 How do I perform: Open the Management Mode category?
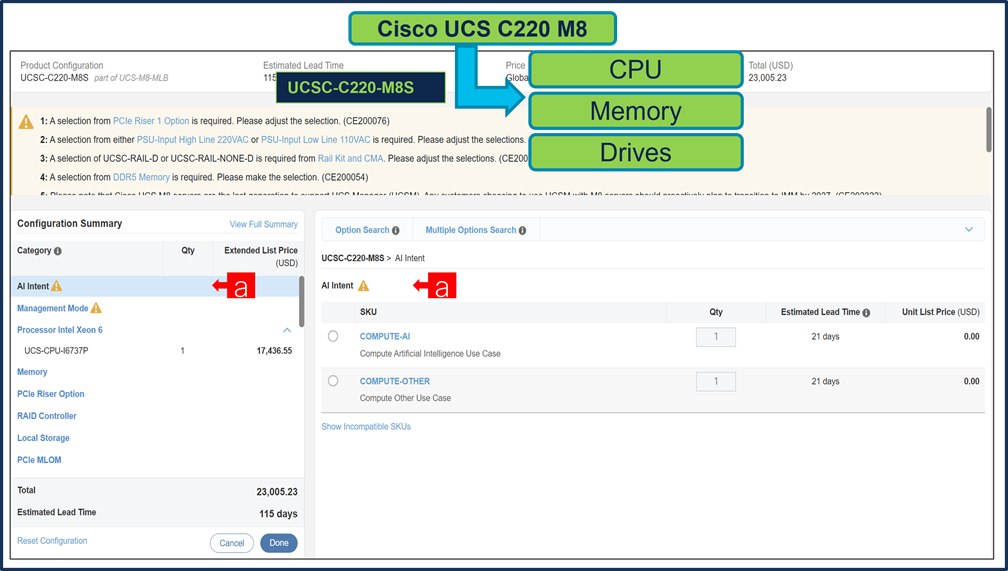click(52, 308)
